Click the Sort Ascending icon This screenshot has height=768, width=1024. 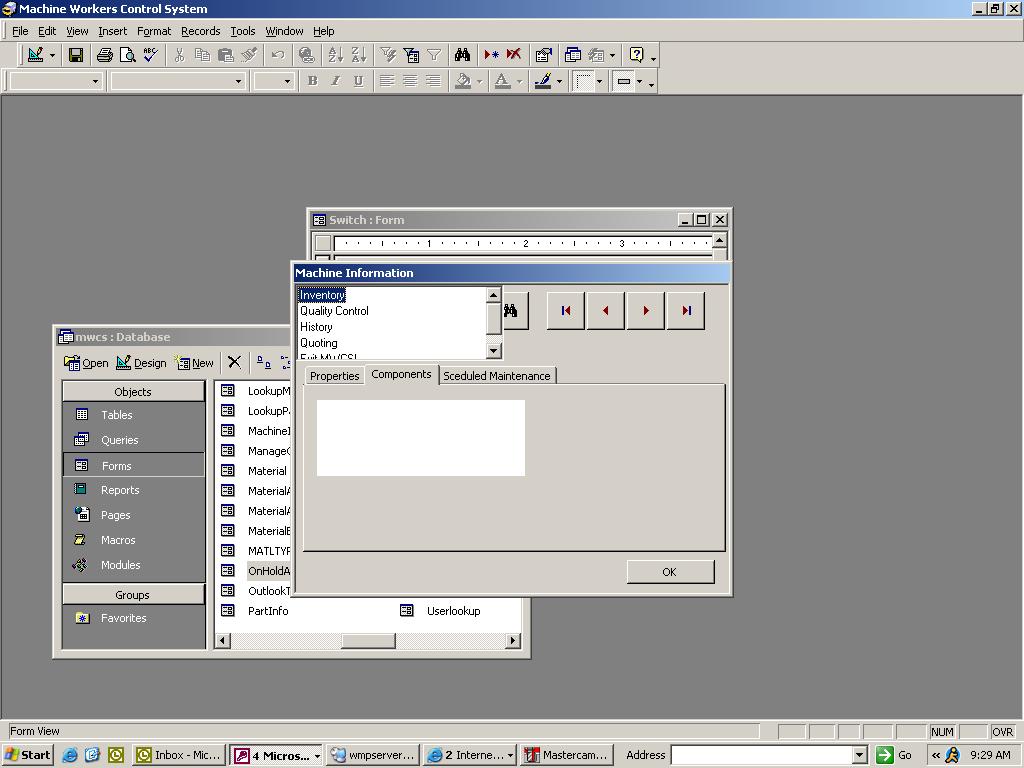pos(335,55)
